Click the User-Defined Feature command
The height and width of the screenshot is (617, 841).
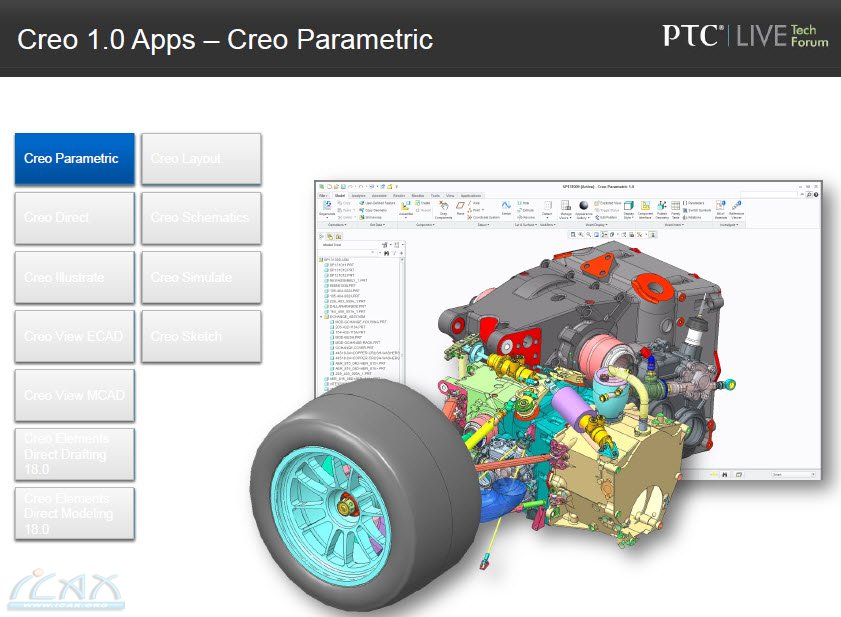pos(378,203)
